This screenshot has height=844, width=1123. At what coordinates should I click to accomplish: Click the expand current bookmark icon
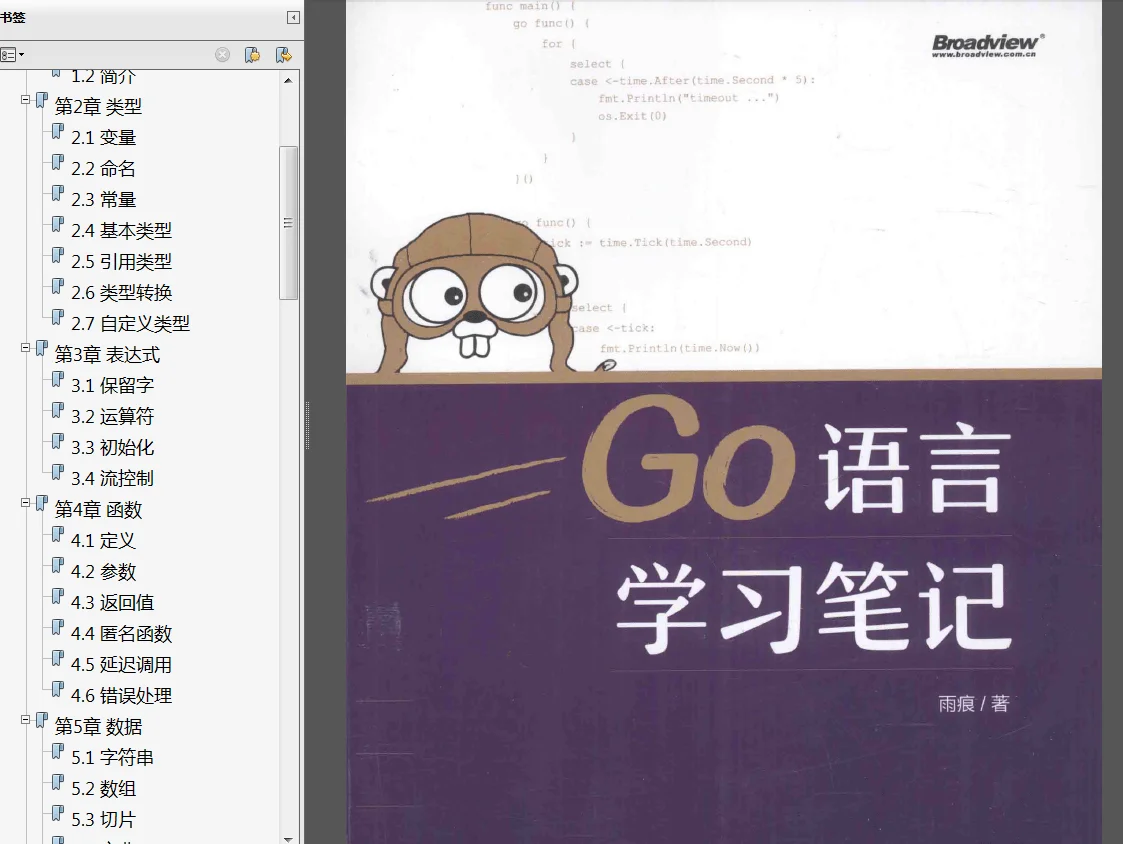[x=284, y=55]
